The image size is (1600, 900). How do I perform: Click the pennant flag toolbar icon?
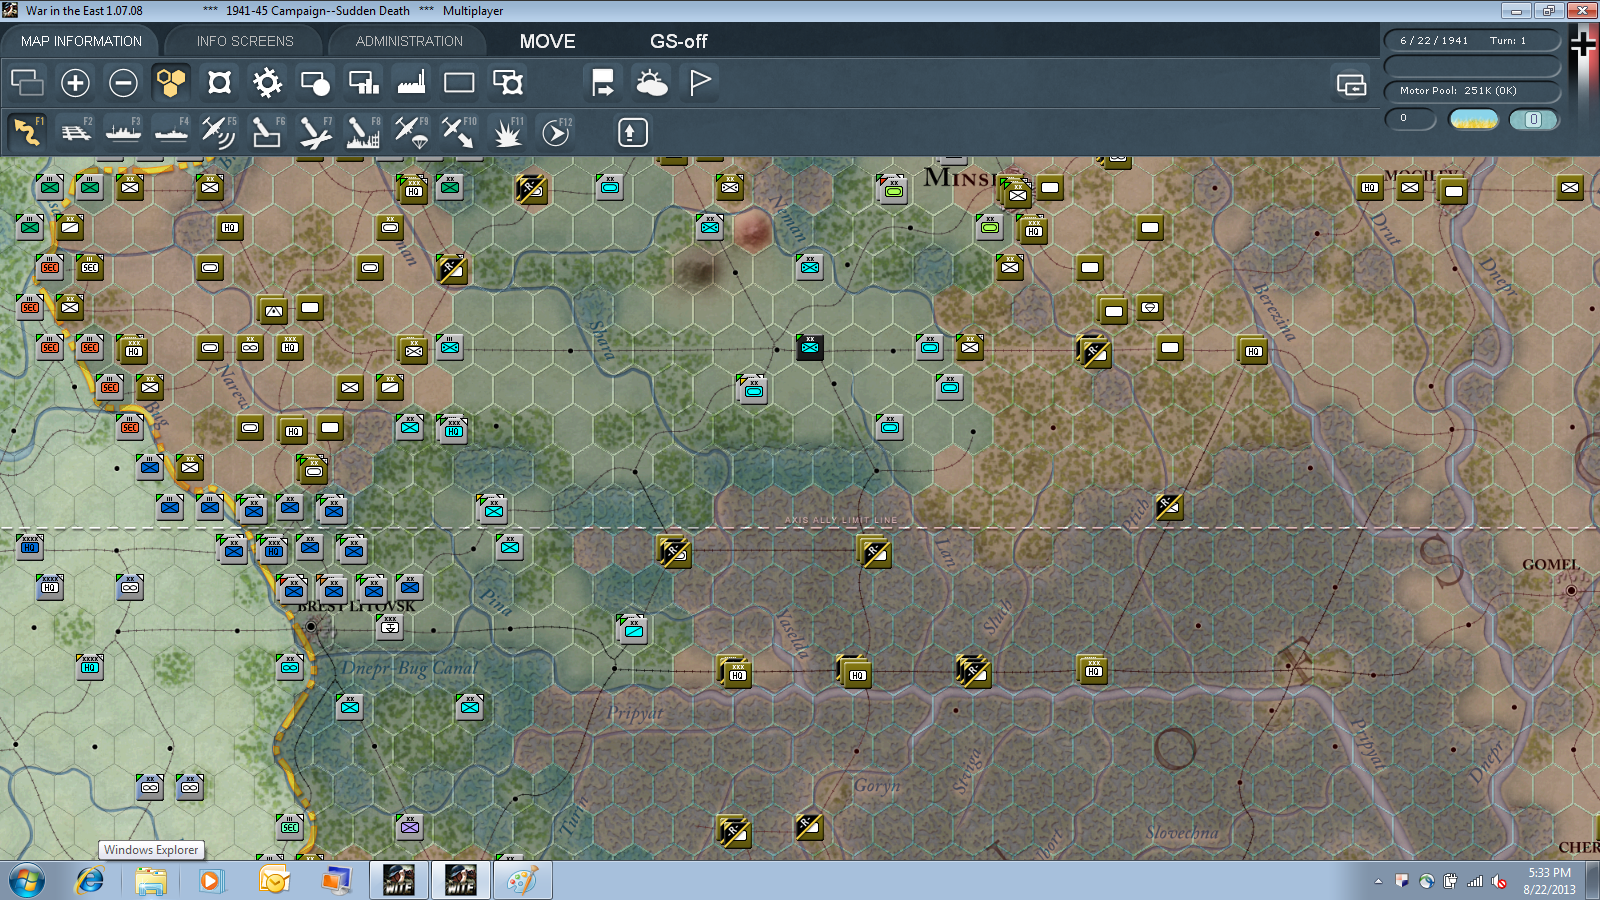pos(699,82)
